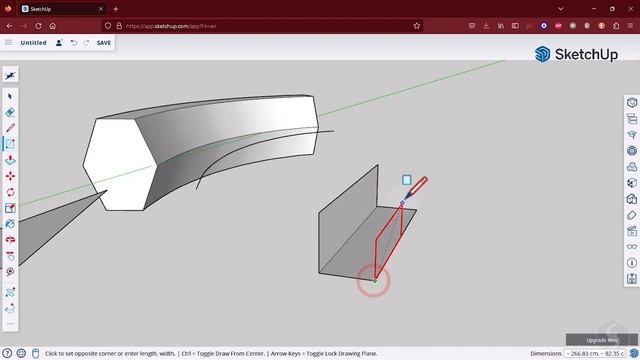
Task: Select the Paint Bucket tool
Action: [x=10, y=224]
